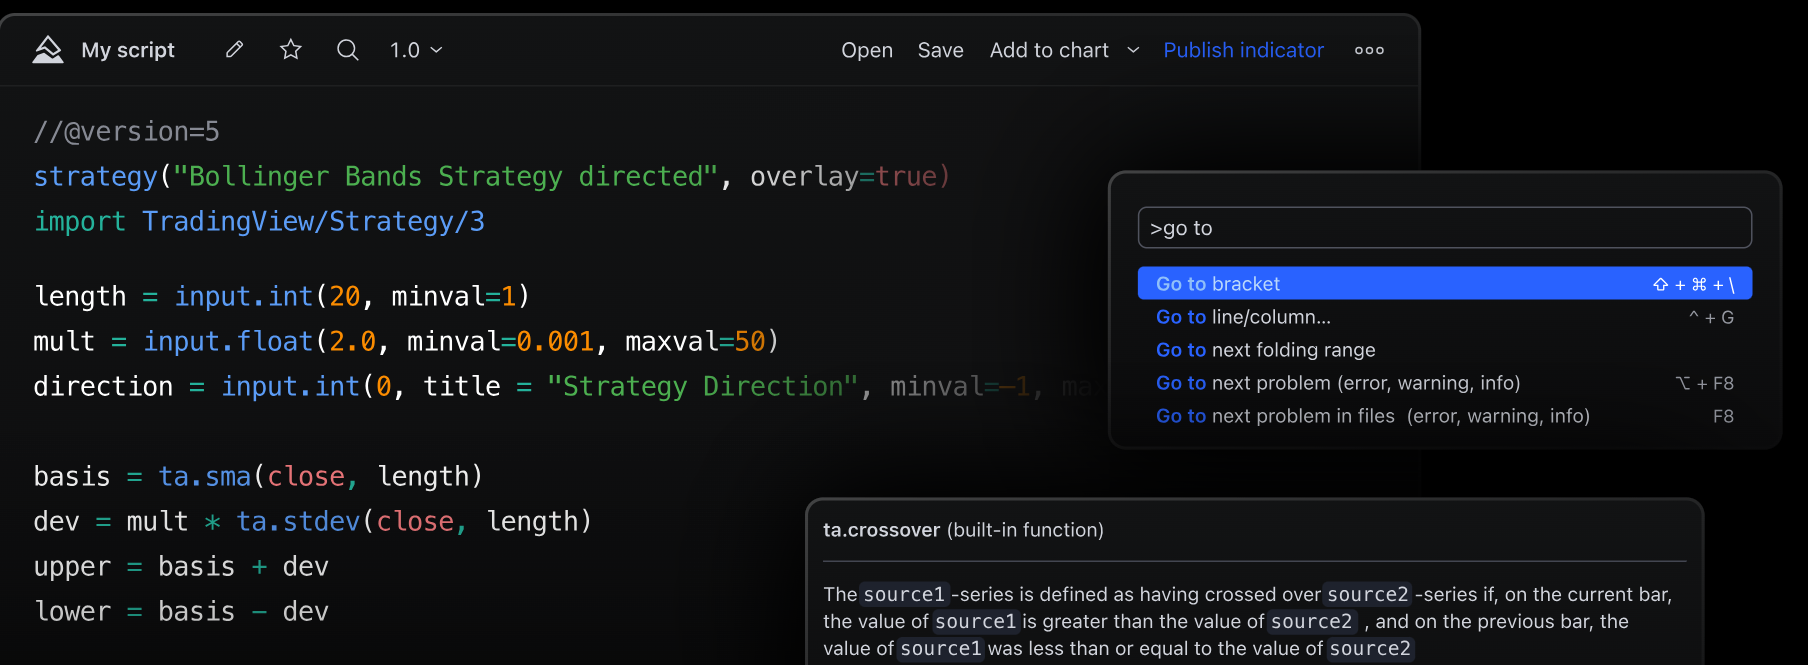Save the script

pyautogui.click(x=940, y=50)
